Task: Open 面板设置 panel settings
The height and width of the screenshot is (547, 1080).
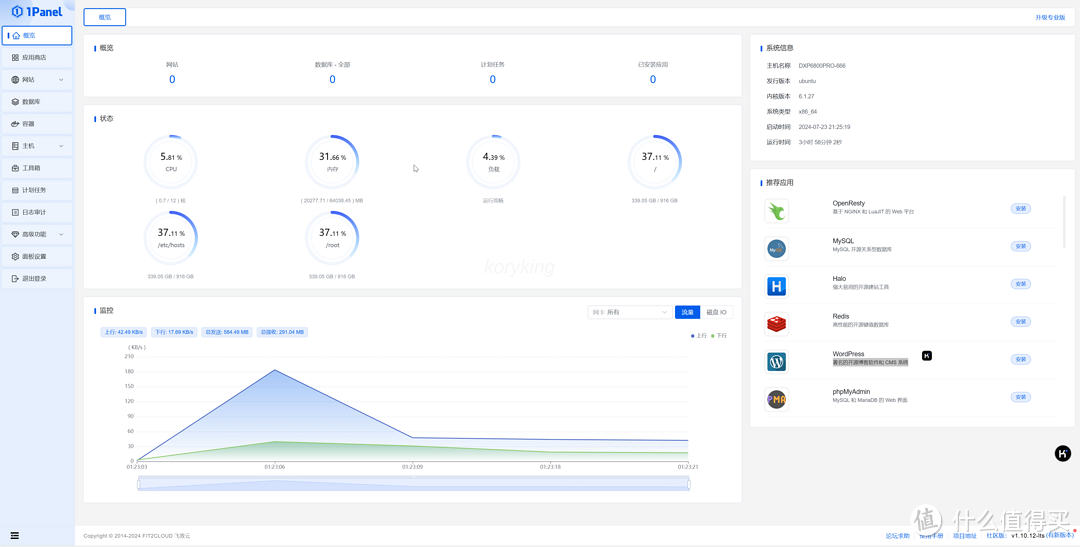Action: click(x=34, y=257)
